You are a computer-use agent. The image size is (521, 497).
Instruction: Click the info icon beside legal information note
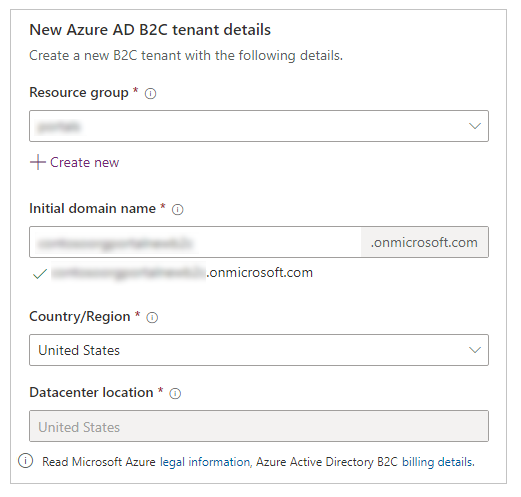point(26,461)
